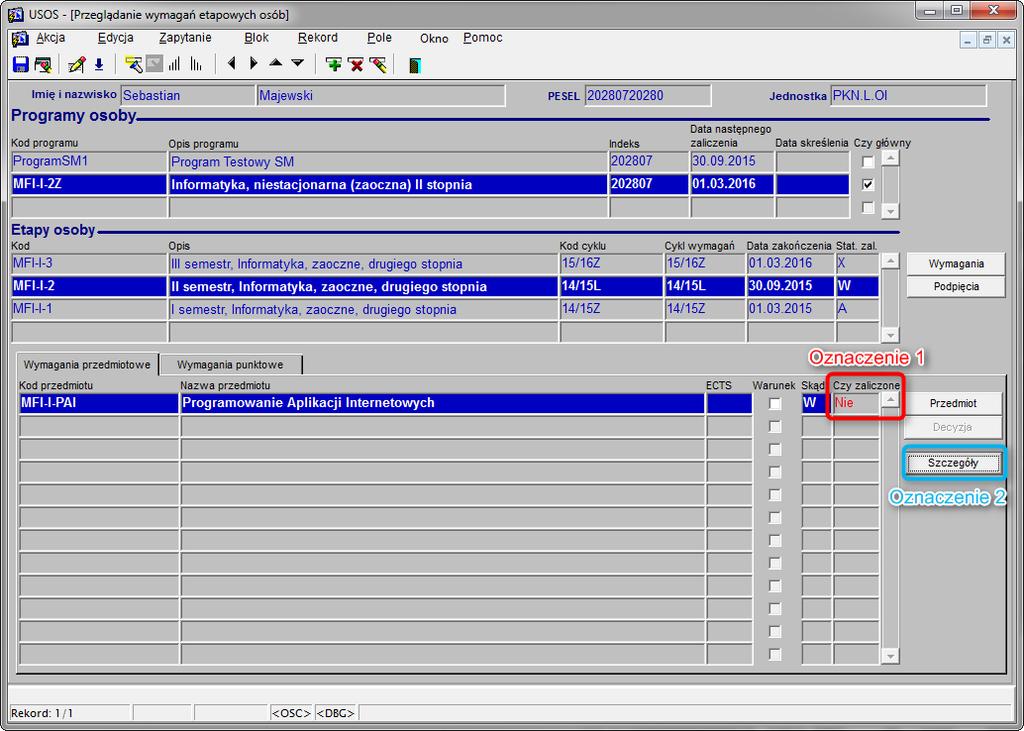Insert a record with the green plus icon

tap(334, 64)
